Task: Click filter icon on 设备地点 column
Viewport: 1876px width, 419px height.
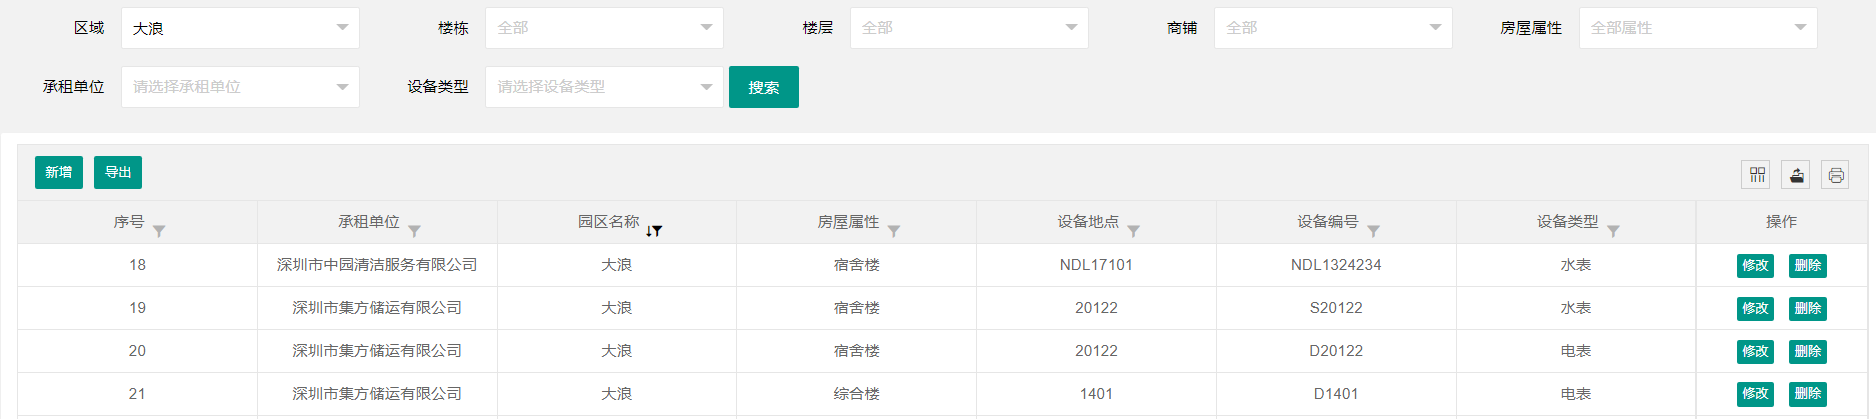Action: point(1133,231)
